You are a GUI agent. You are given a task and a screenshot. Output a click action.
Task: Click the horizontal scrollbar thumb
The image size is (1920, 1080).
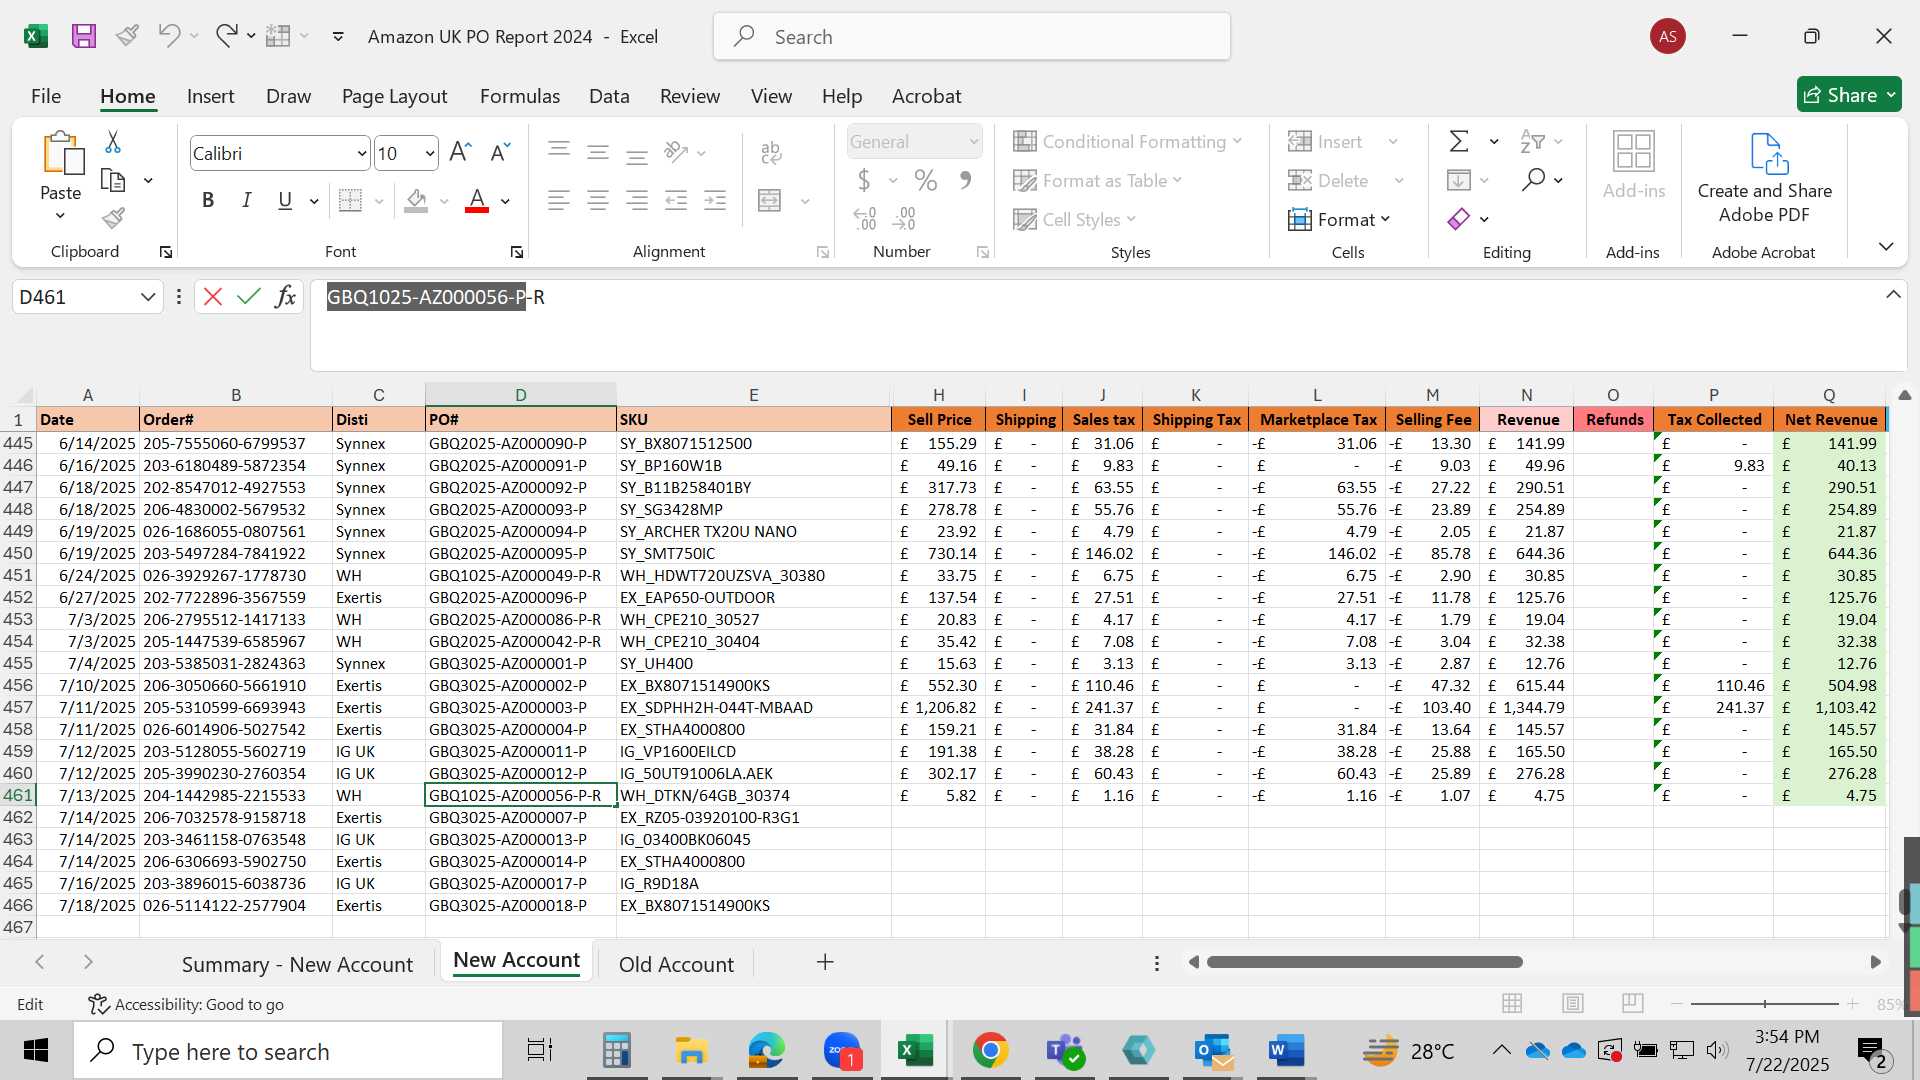click(x=1365, y=962)
